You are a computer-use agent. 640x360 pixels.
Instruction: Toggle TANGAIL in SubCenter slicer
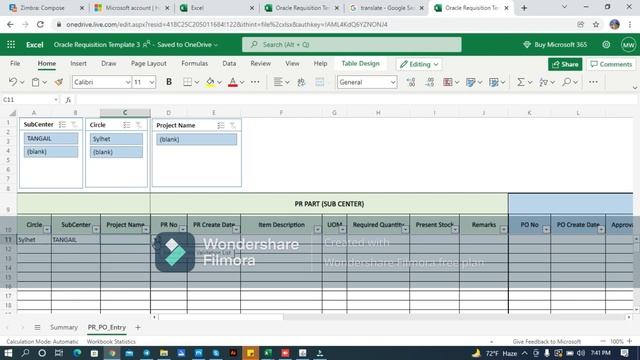tap(51, 138)
